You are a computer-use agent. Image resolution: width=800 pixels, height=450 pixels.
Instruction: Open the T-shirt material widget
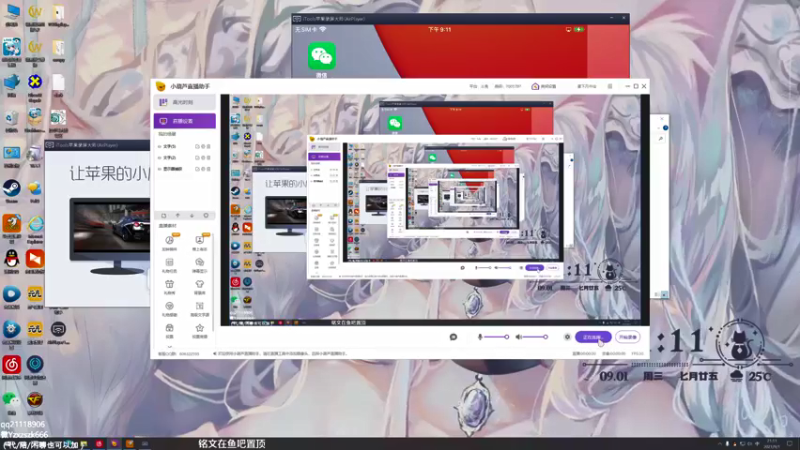(x=199, y=286)
